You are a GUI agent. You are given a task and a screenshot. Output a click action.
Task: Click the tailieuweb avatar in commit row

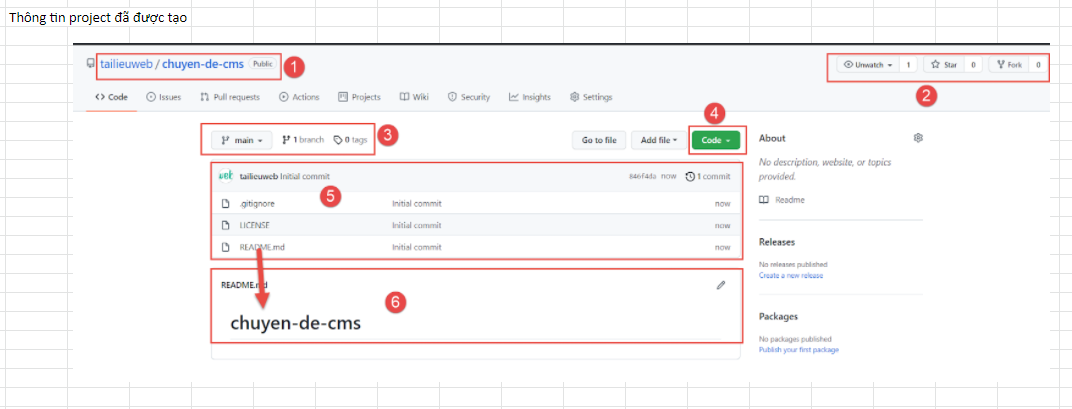pos(226,176)
